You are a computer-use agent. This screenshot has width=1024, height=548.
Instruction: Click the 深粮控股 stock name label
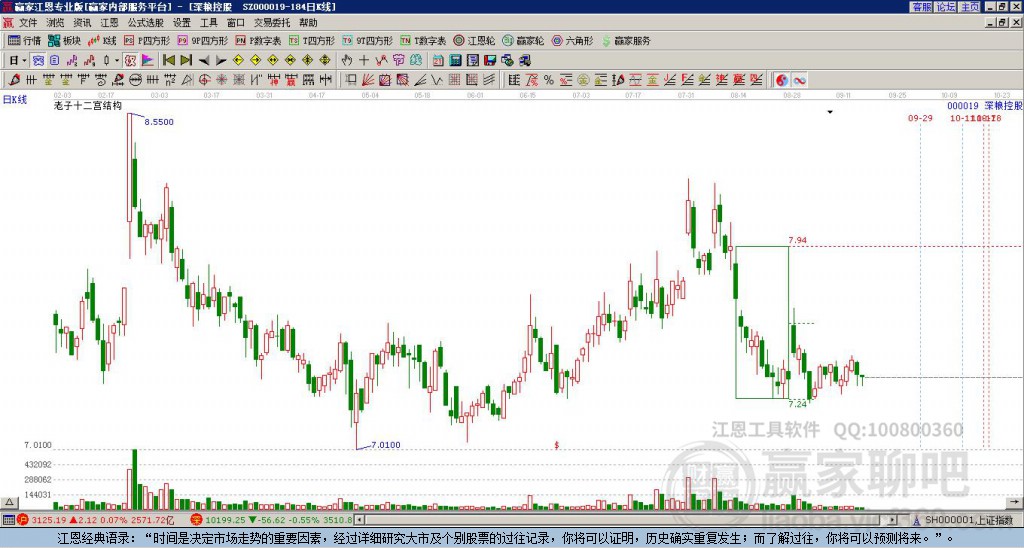click(1004, 106)
